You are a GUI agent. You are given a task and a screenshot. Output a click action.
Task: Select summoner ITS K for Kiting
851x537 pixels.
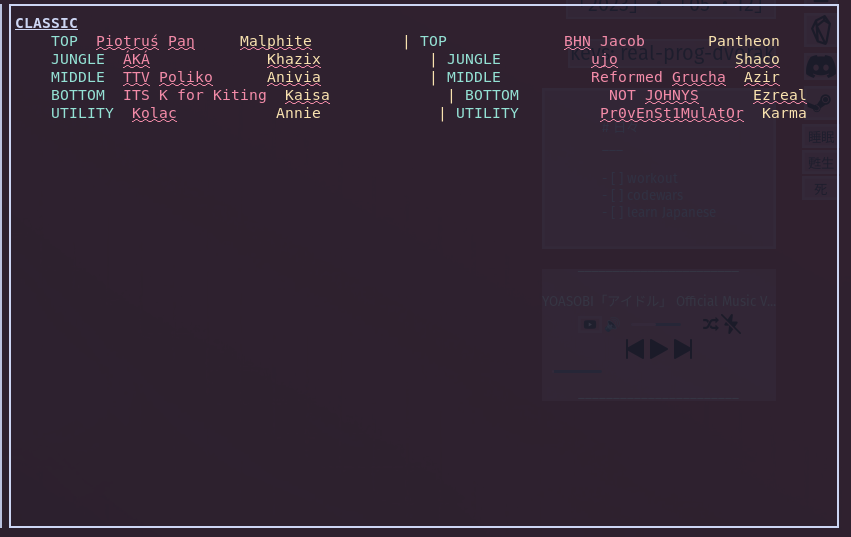[x=195, y=96]
